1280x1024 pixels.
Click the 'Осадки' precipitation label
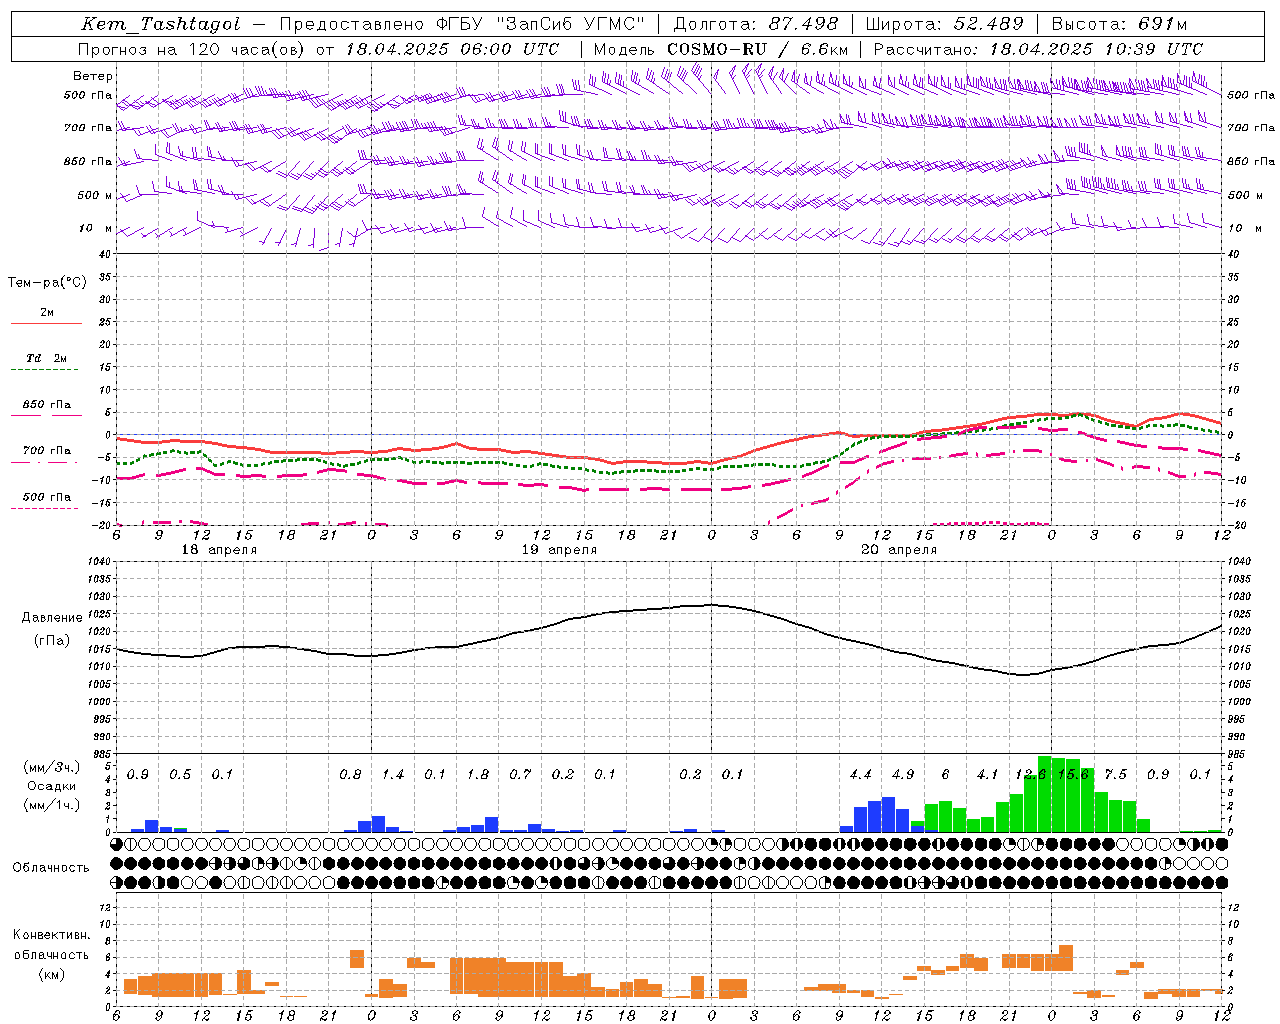pyautogui.click(x=52, y=786)
